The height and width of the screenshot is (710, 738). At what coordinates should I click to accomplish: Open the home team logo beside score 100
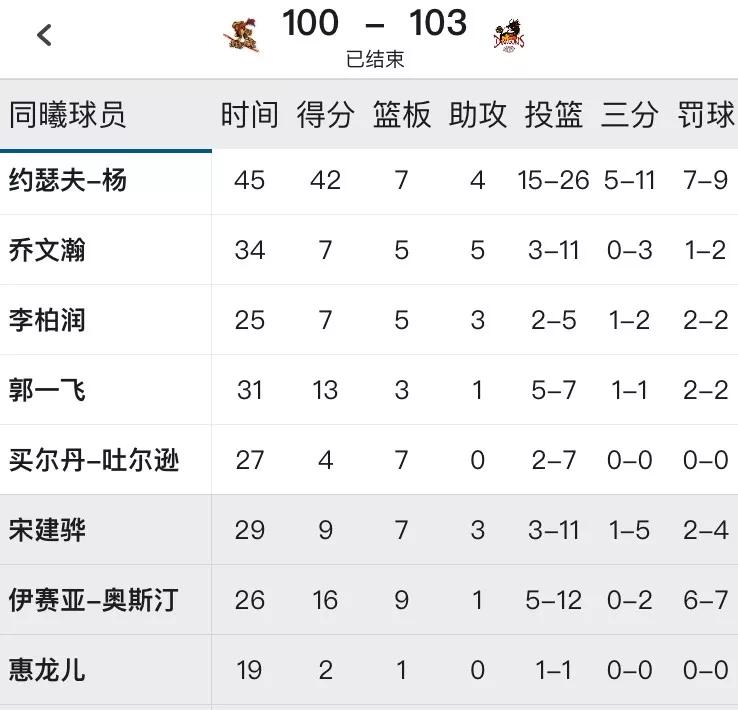(x=241, y=35)
